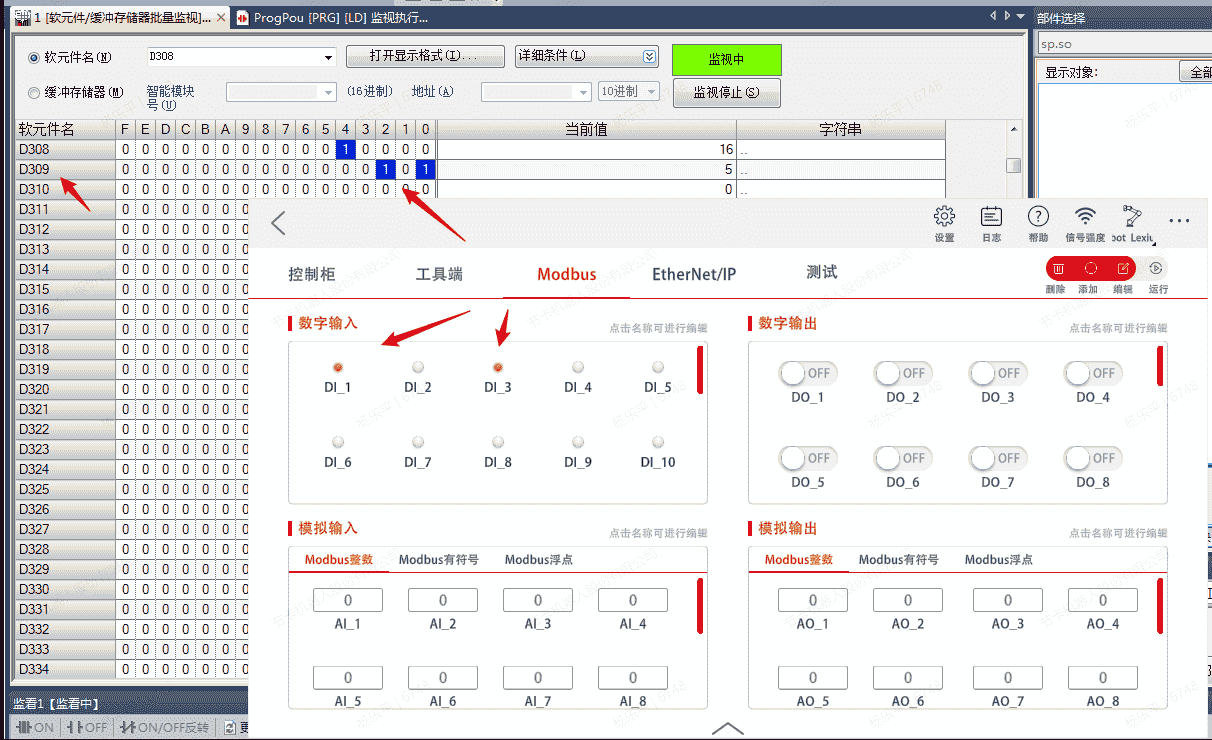Image resolution: width=1212 pixels, height=740 pixels.
Task: Select the 缓冲存储器 radio button
Action: tap(34, 92)
